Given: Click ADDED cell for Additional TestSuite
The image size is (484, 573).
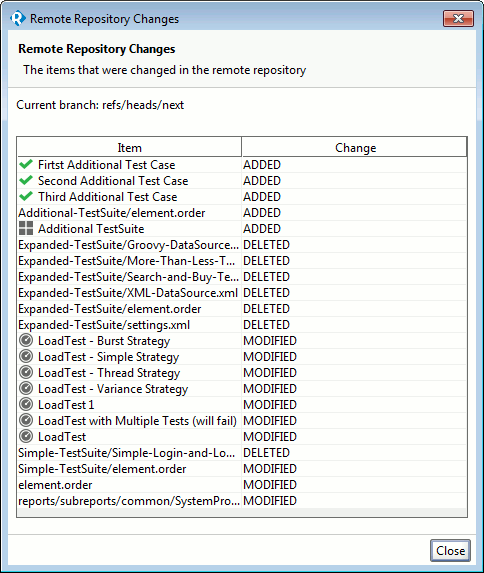Looking at the screenshot, I should [354, 229].
